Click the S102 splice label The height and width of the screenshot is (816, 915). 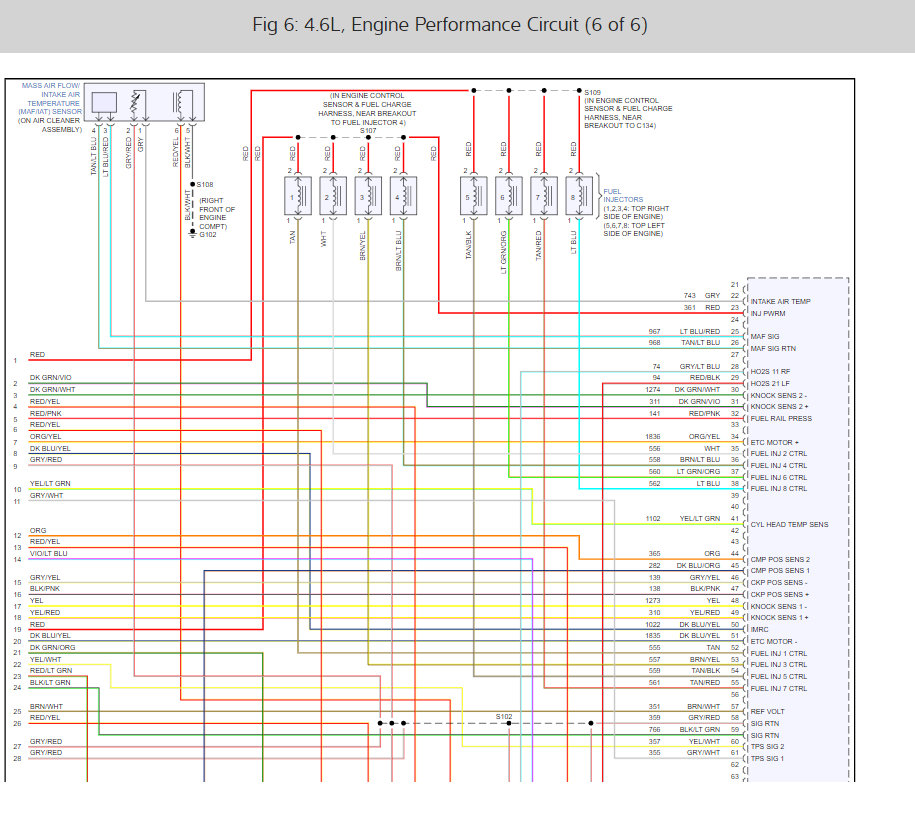pos(504,716)
